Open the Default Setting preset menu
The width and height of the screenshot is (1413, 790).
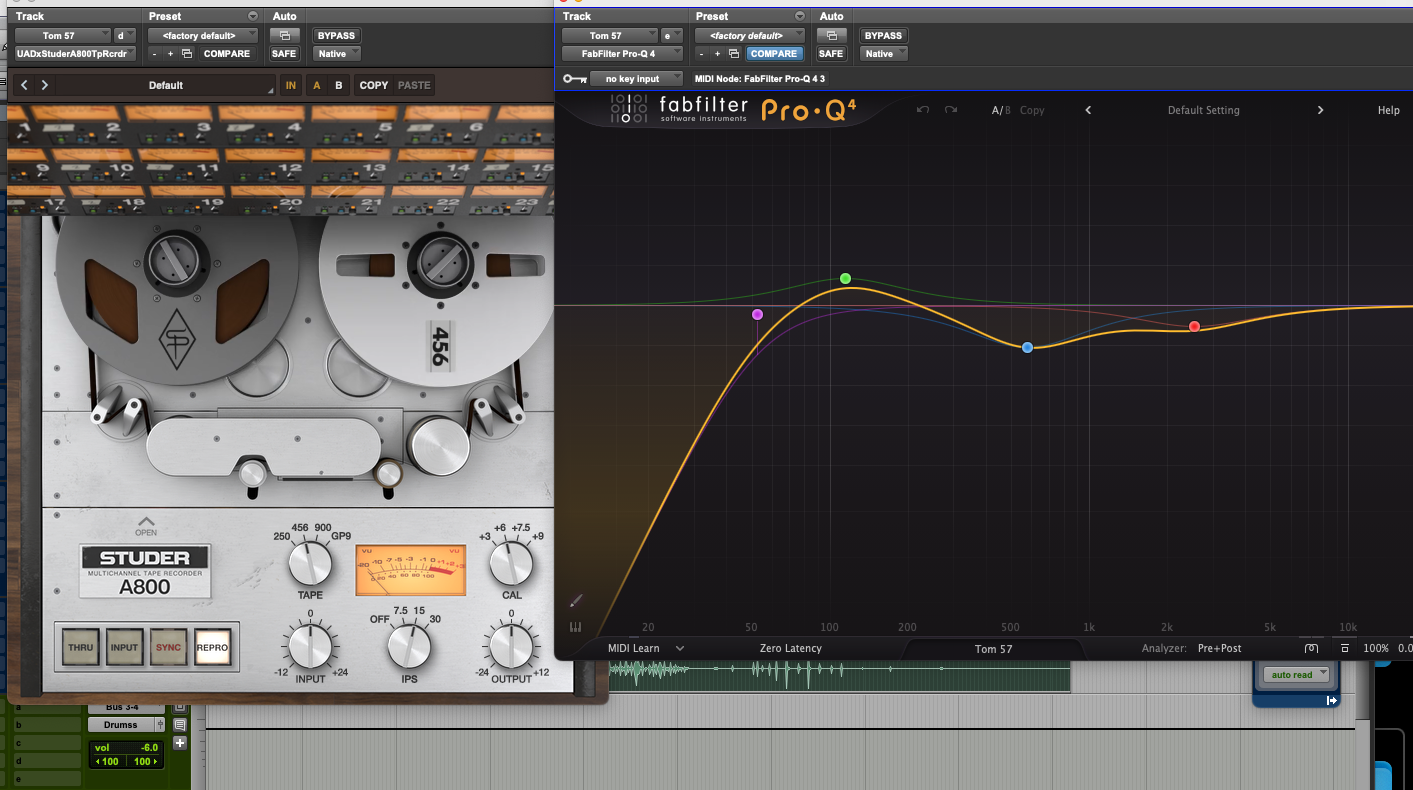click(x=1204, y=110)
